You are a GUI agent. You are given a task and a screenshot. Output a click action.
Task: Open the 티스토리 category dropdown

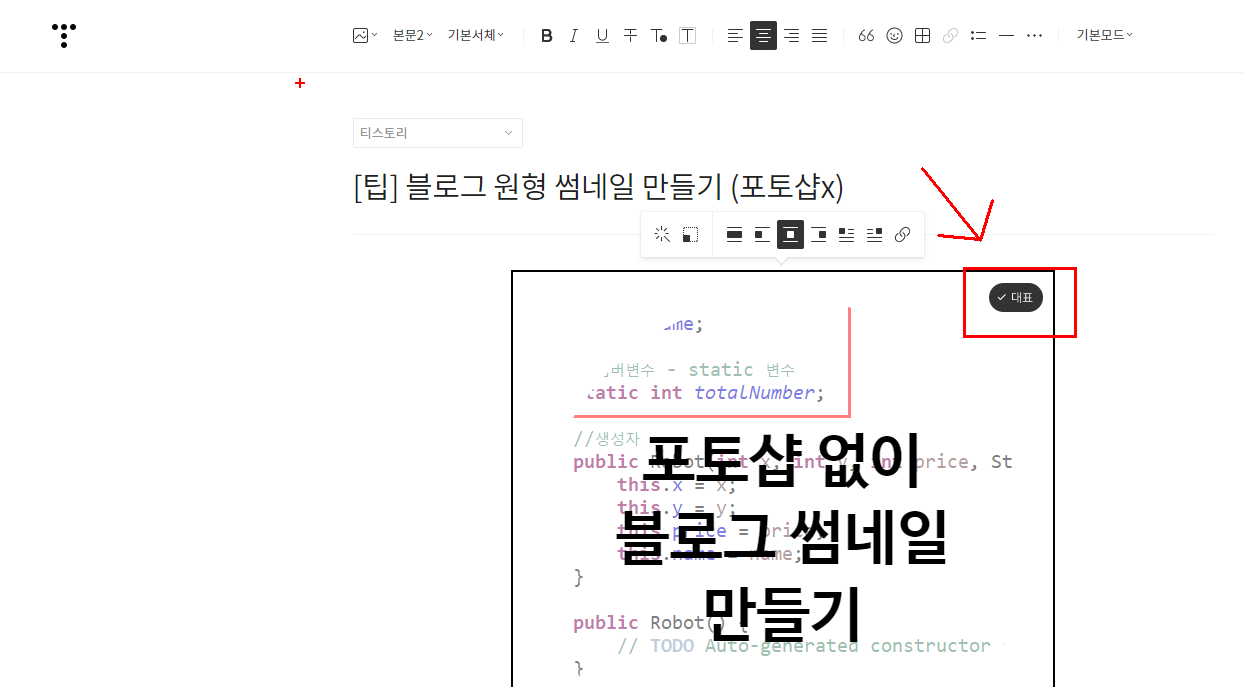coord(437,133)
